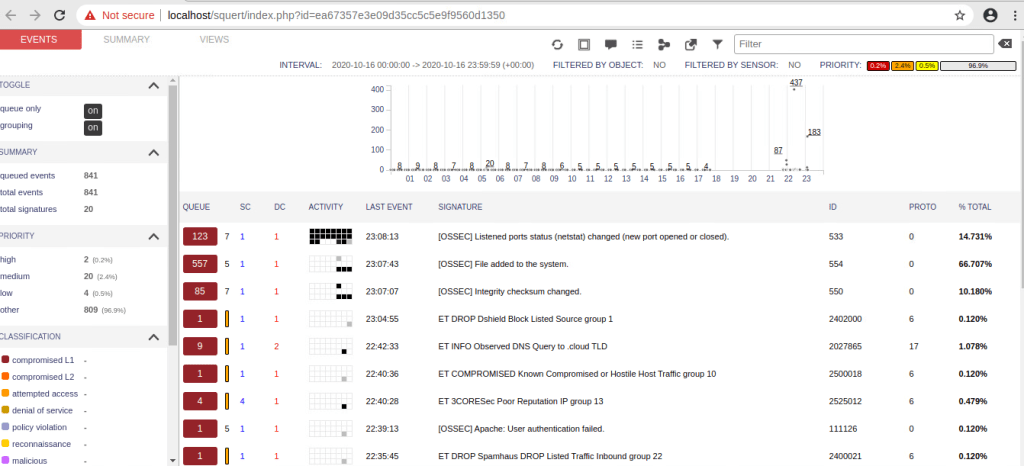Screen dimensions: 1024x466
Task: Click the 557 queue button for File added
Action: 198,264
